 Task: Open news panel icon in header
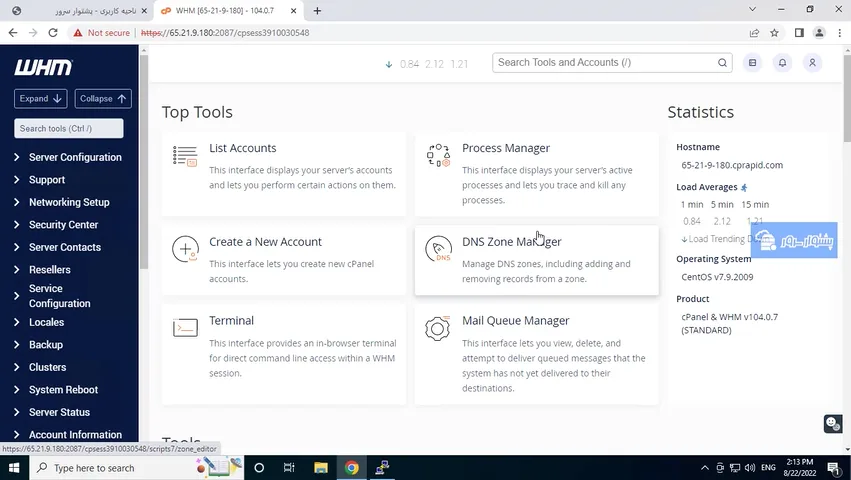(752, 62)
